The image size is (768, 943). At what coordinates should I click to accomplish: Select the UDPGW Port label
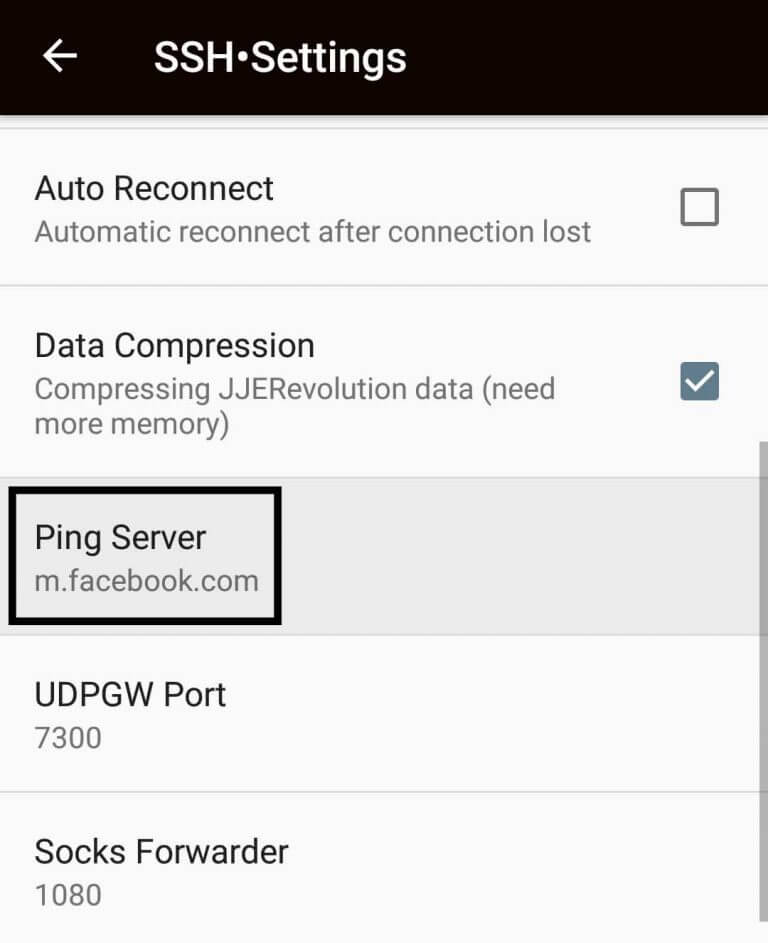(130, 695)
